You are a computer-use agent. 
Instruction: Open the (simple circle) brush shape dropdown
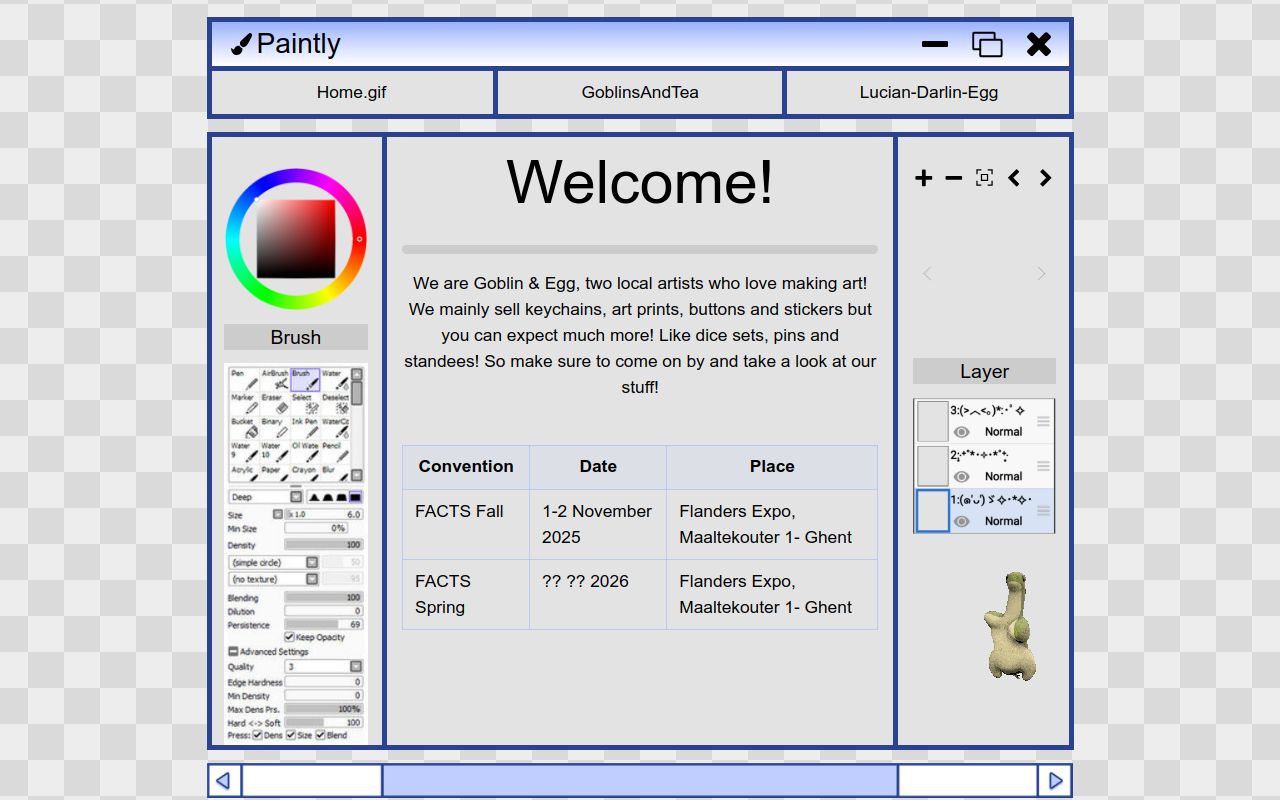(x=312, y=563)
